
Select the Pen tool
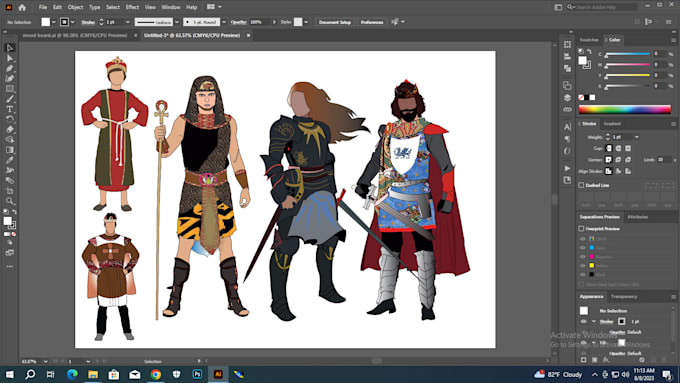10,69
